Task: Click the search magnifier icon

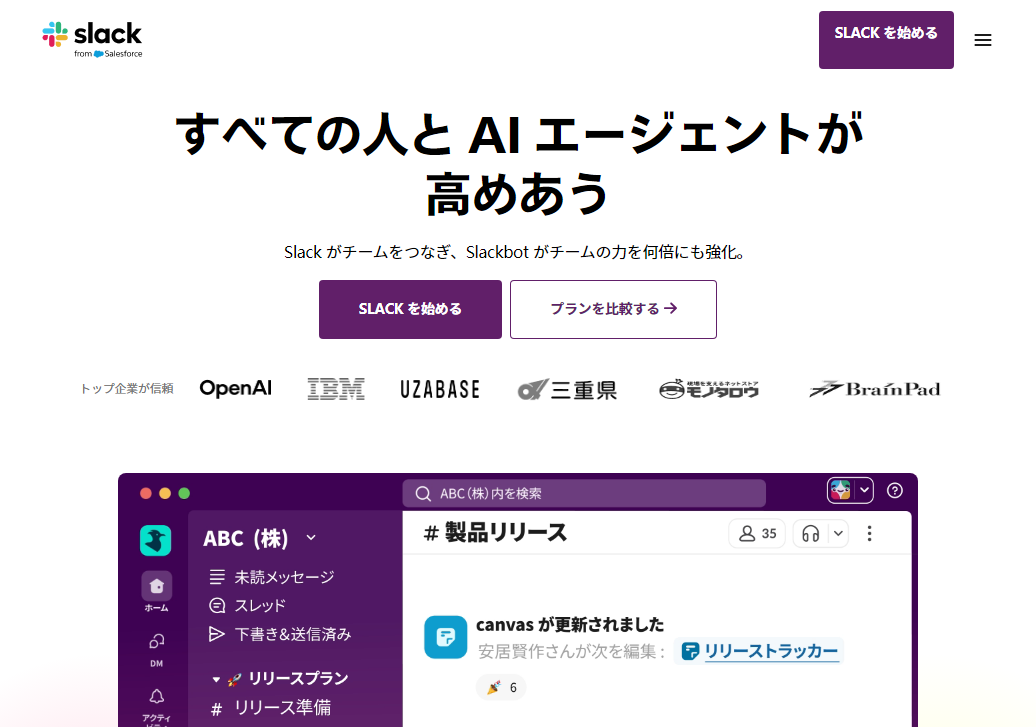Action: [423, 494]
